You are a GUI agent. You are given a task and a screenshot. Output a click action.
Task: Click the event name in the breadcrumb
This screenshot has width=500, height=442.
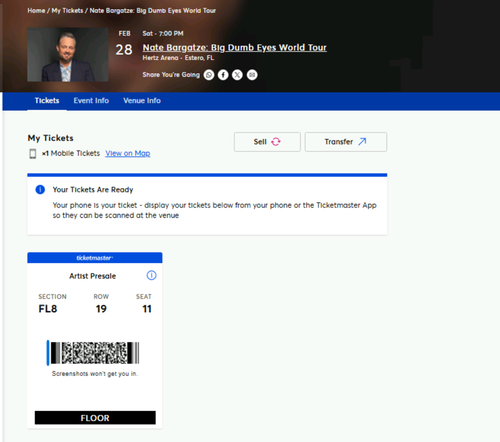[x=153, y=11]
